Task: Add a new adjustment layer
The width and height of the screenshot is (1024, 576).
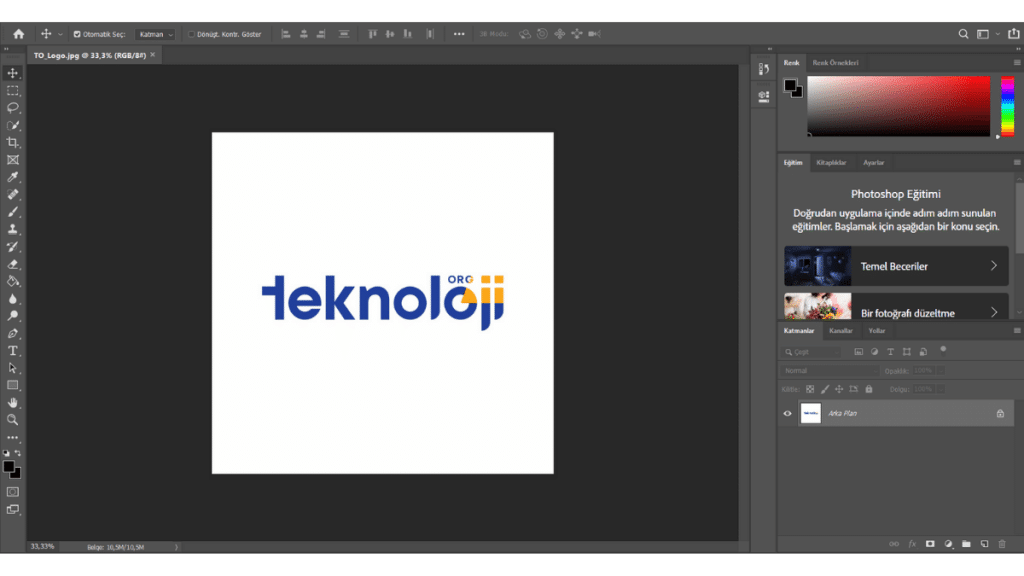Action: coord(948,544)
